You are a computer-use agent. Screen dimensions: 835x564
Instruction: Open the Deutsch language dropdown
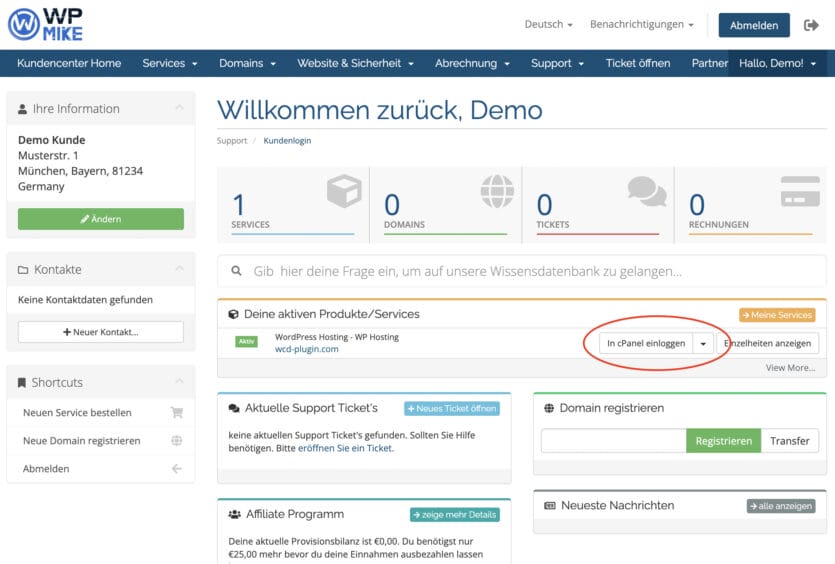[x=548, y=25]
